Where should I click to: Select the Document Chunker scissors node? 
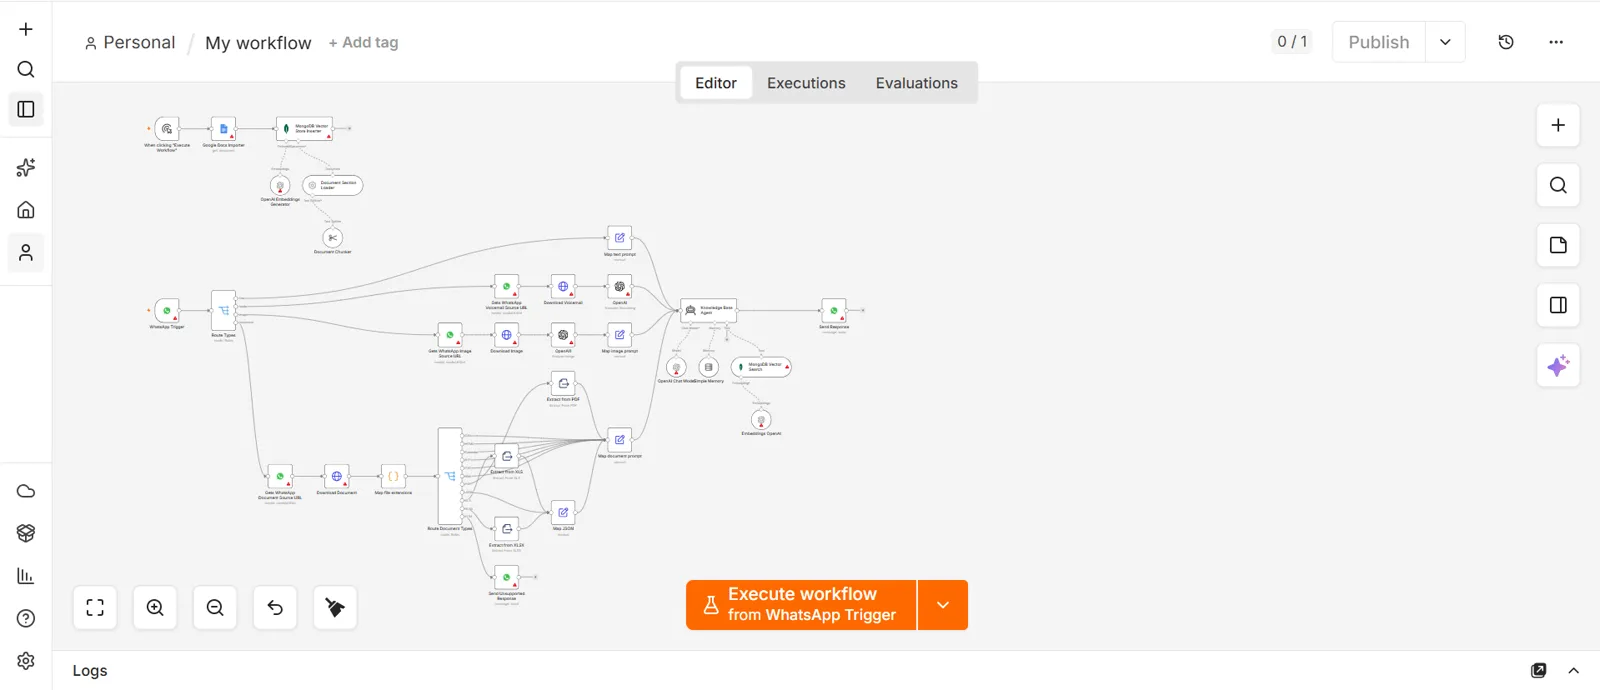[x=333, y=237]
